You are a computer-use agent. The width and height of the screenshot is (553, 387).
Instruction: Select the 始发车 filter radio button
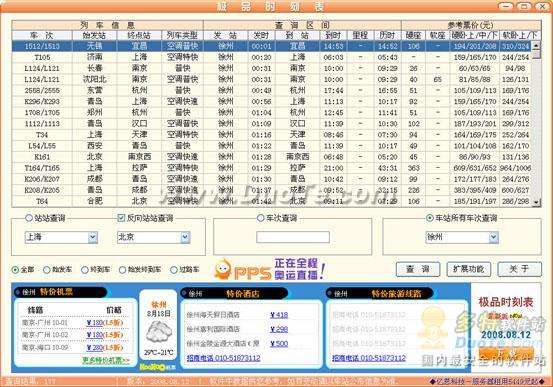47,270
